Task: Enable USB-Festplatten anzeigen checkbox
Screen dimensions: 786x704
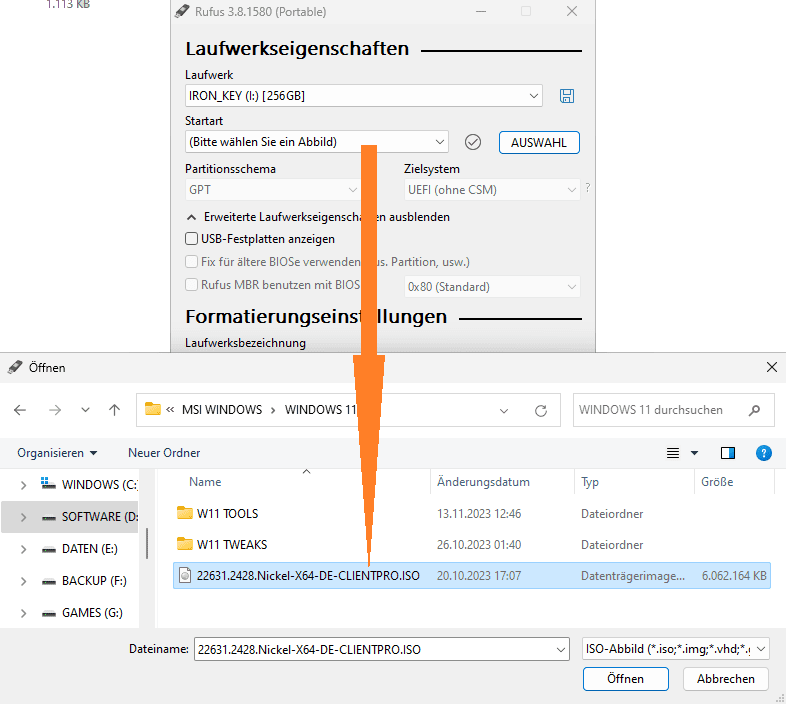Action: (x=191, y=239)
